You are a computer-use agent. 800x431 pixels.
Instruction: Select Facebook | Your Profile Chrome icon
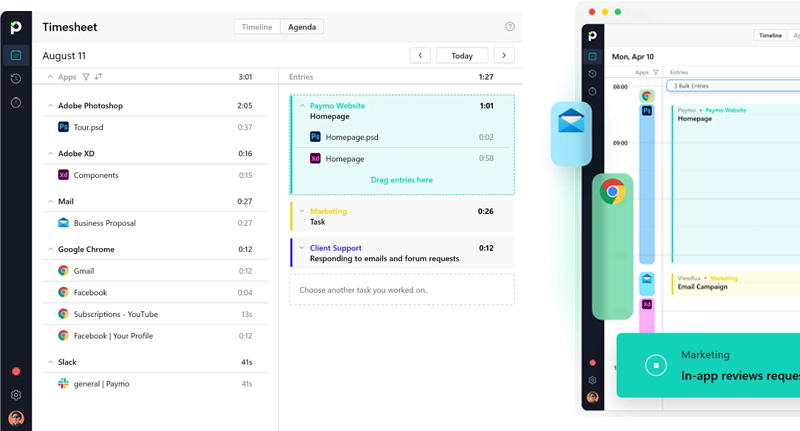[63, 335]
